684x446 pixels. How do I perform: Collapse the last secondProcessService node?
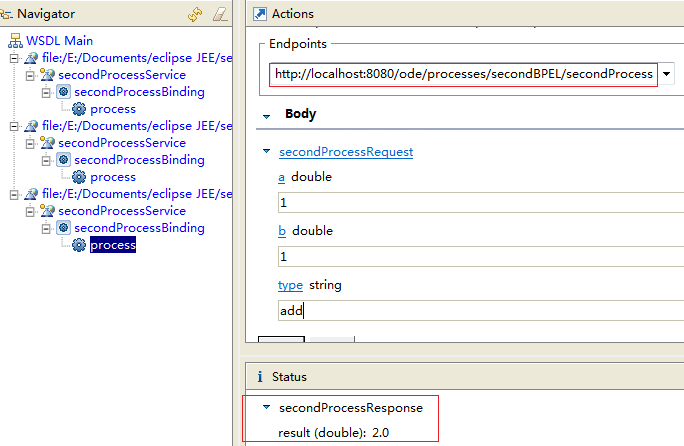pyautogui.click(x=30, y=211)
